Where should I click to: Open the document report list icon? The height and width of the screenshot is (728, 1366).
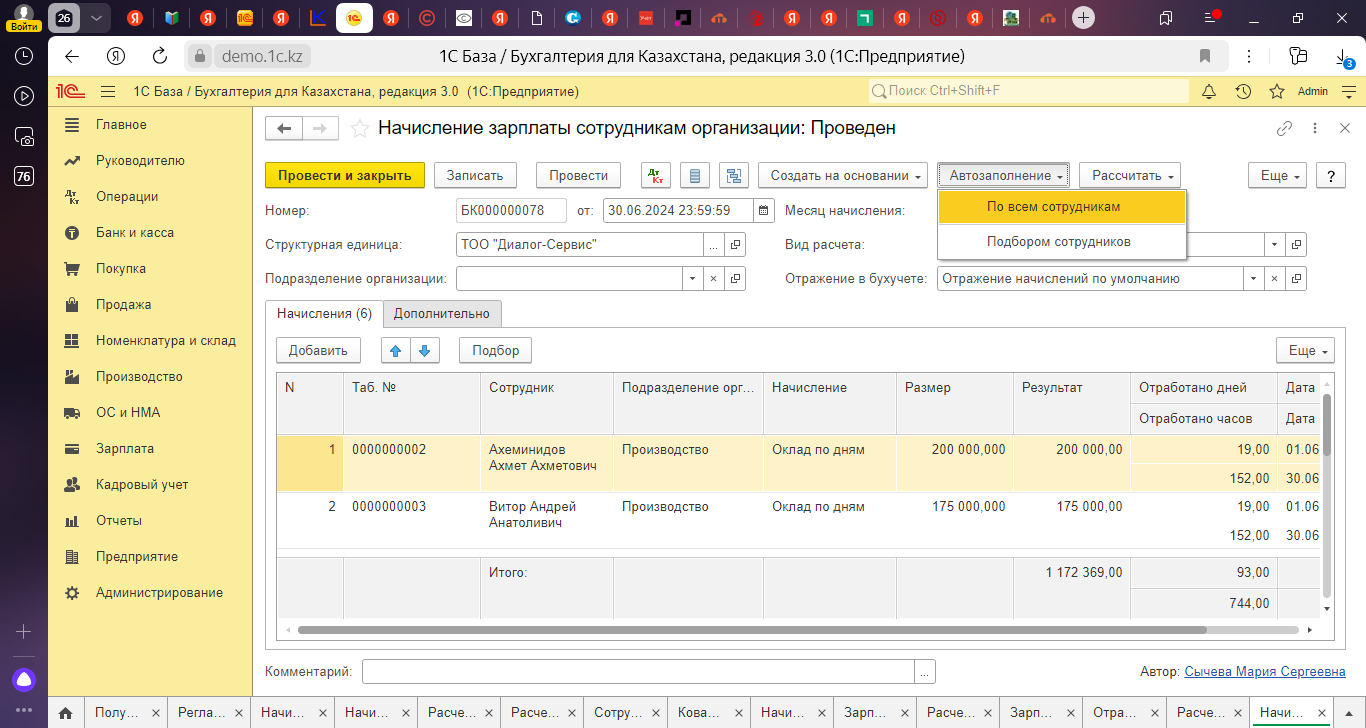(x=695, y=175)
